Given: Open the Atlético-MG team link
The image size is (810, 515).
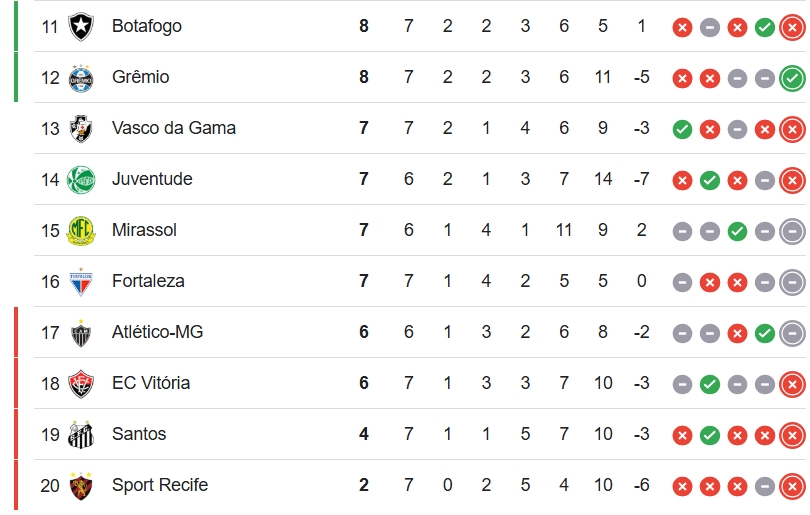Looking at the screenshot, I should tap(158, 332).
